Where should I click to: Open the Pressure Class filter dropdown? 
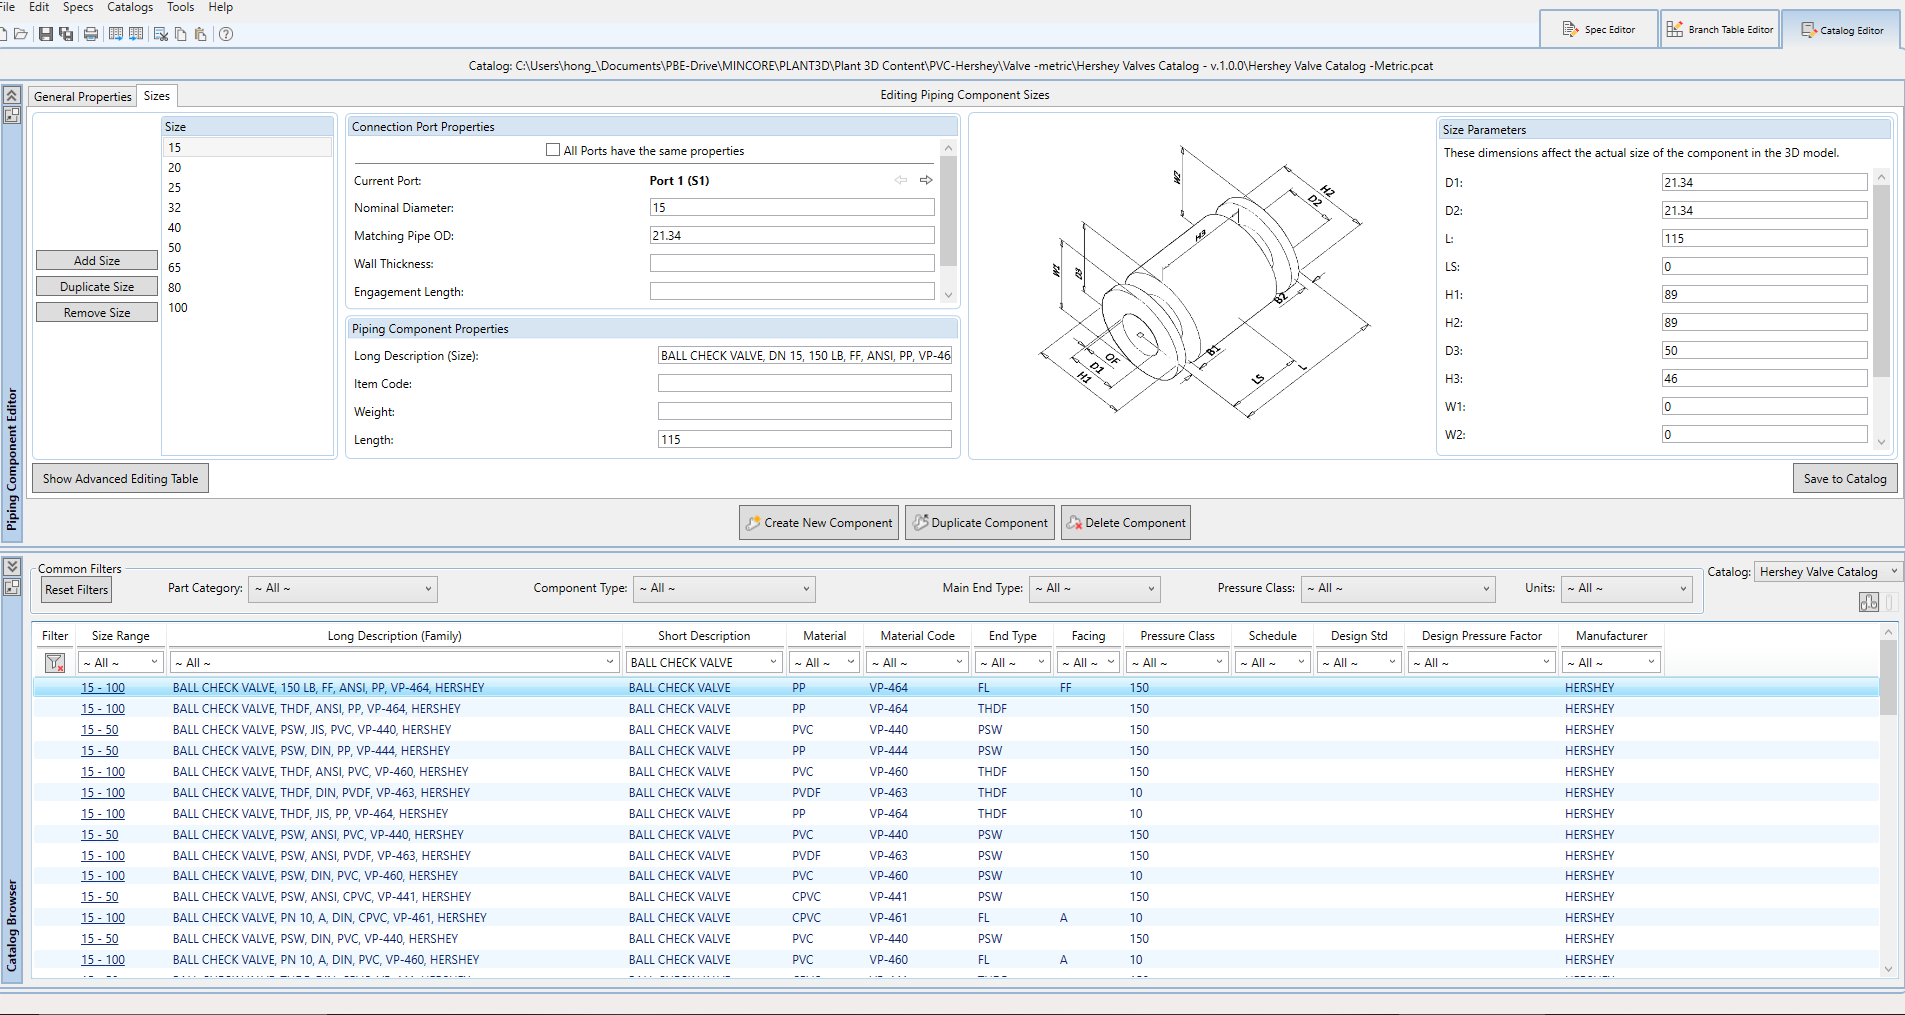(1398, 589)
